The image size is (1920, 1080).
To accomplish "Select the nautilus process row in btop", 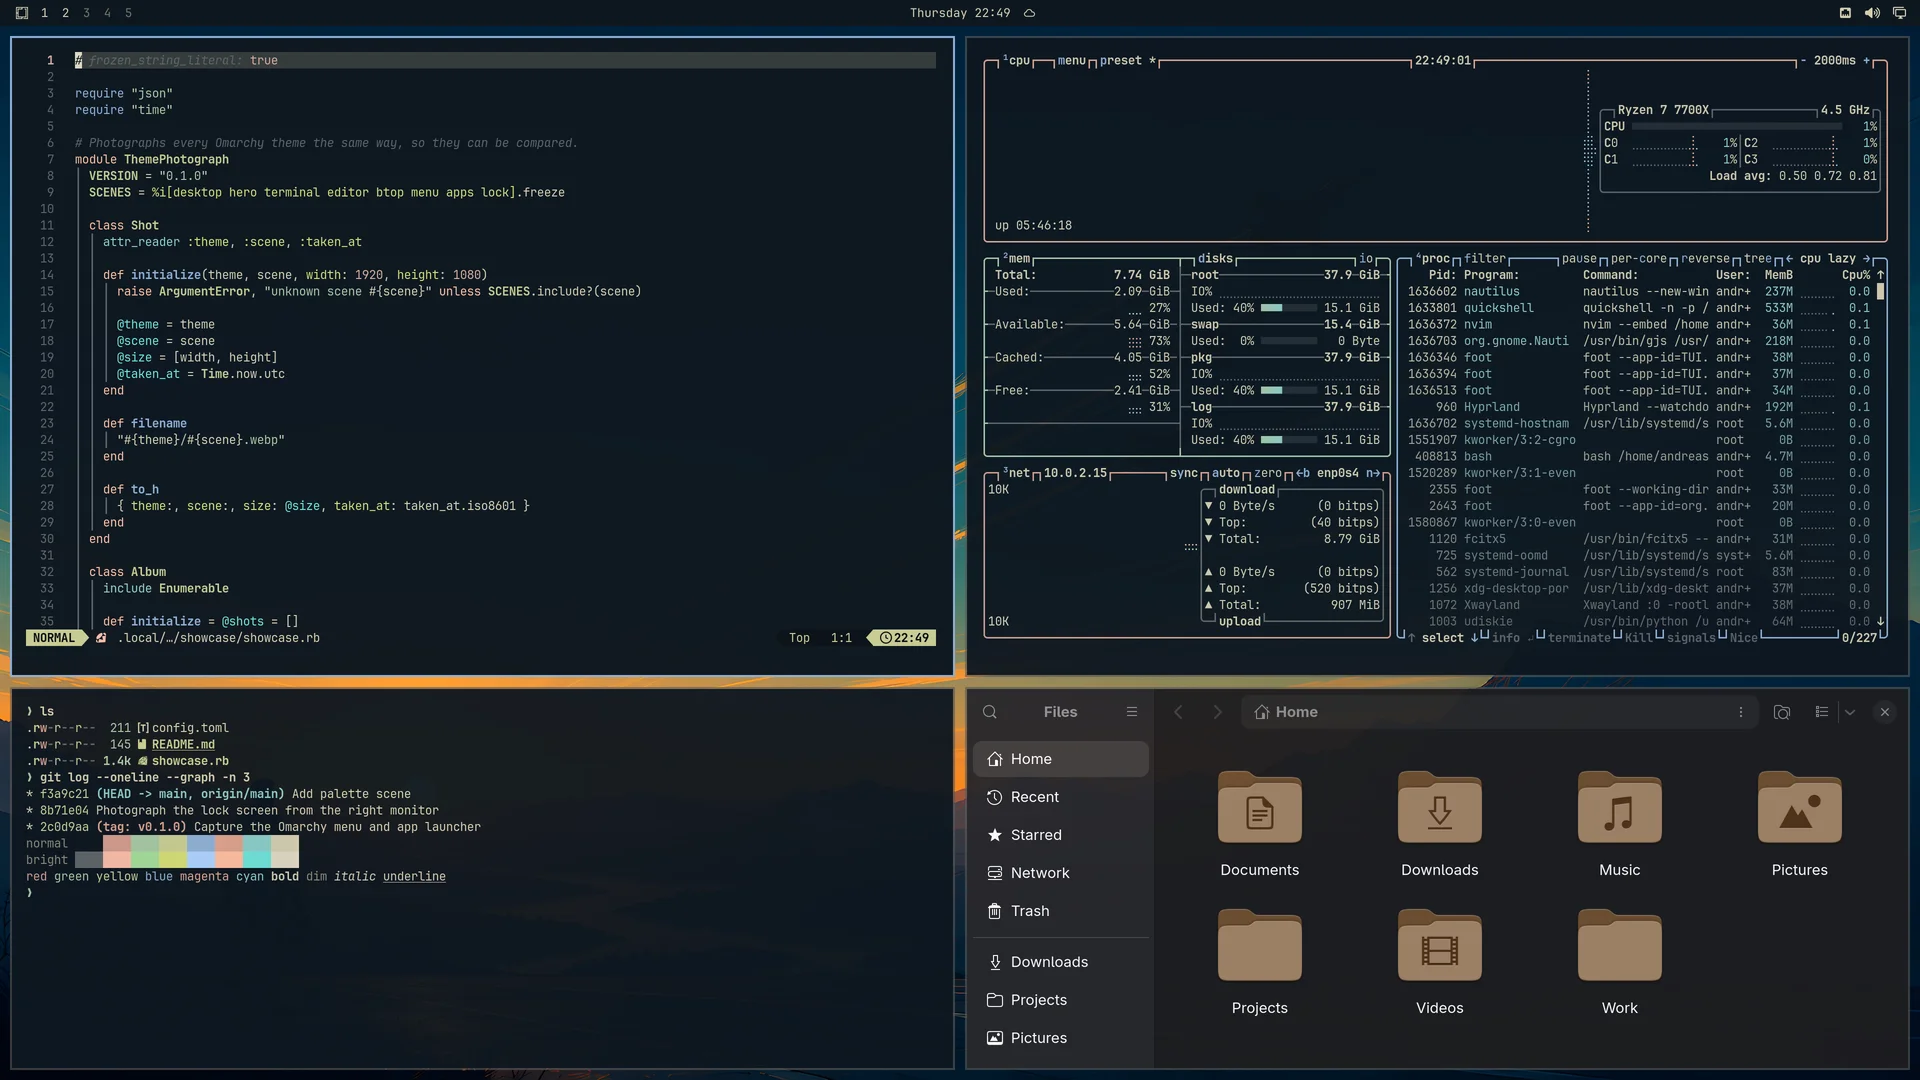I will pos(1638,292).
